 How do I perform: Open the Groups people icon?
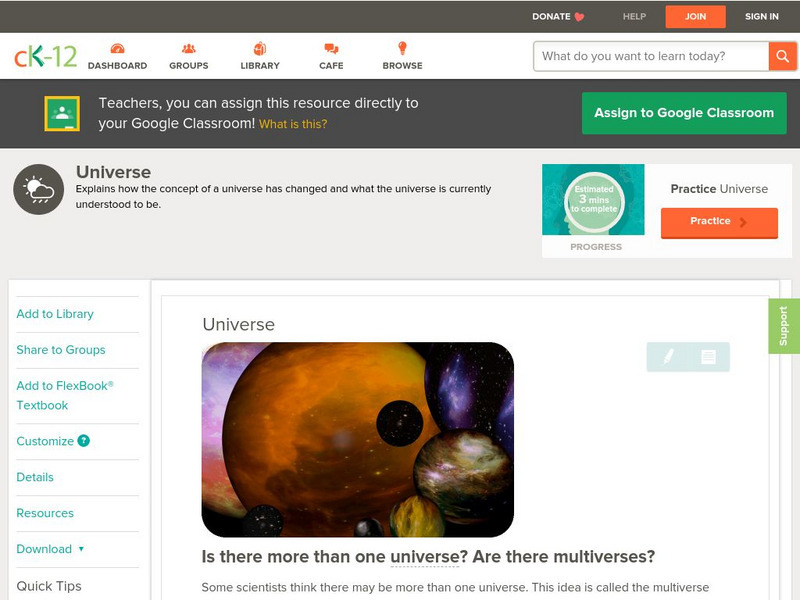tap(189, 48)
